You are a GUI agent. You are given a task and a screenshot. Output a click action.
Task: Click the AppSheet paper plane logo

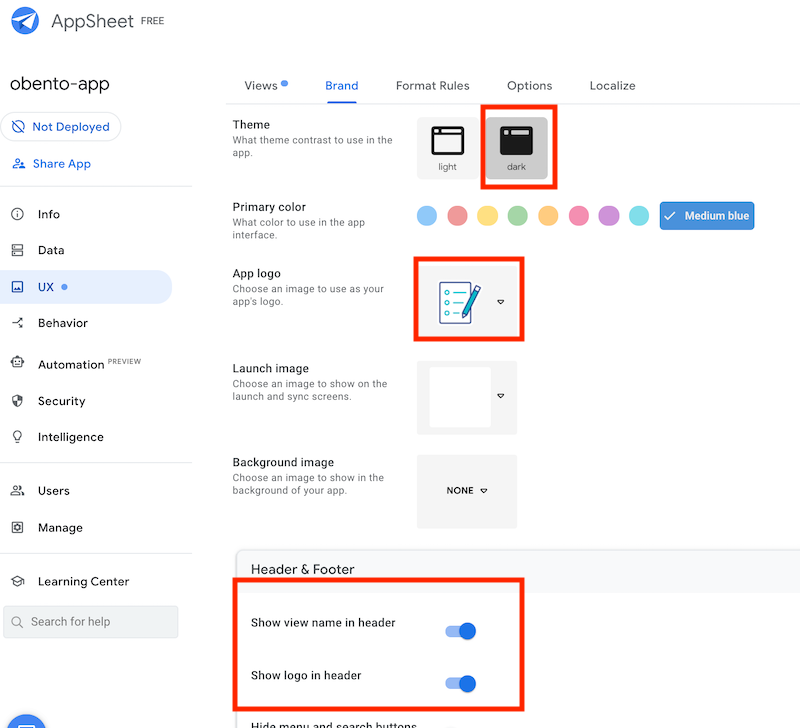point(25,21)
